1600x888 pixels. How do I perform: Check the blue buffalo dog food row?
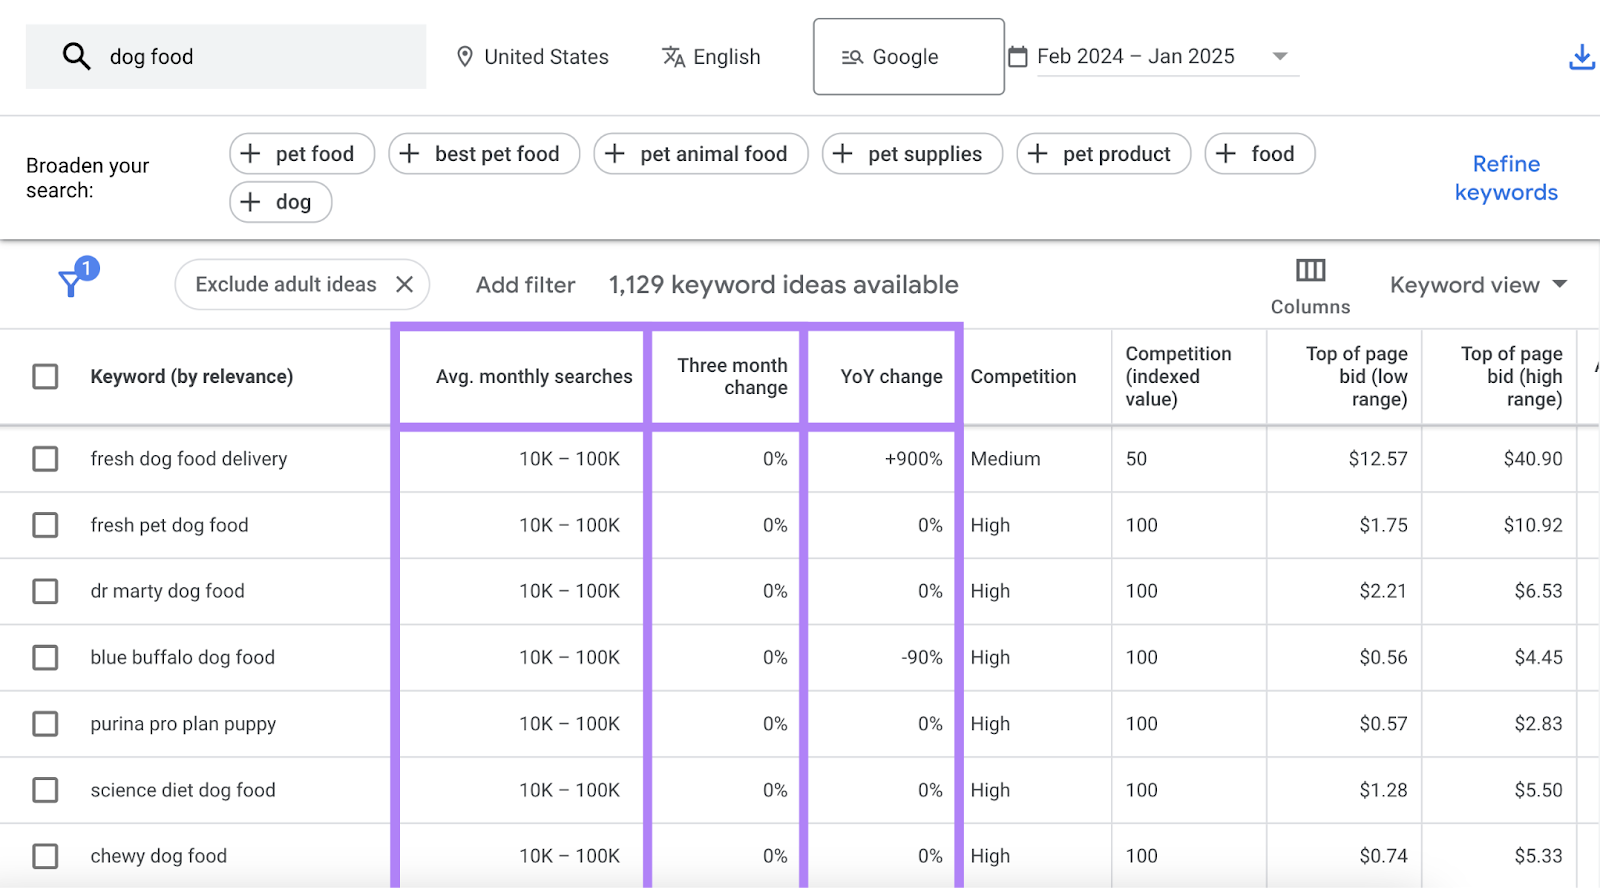click(45, 657)
